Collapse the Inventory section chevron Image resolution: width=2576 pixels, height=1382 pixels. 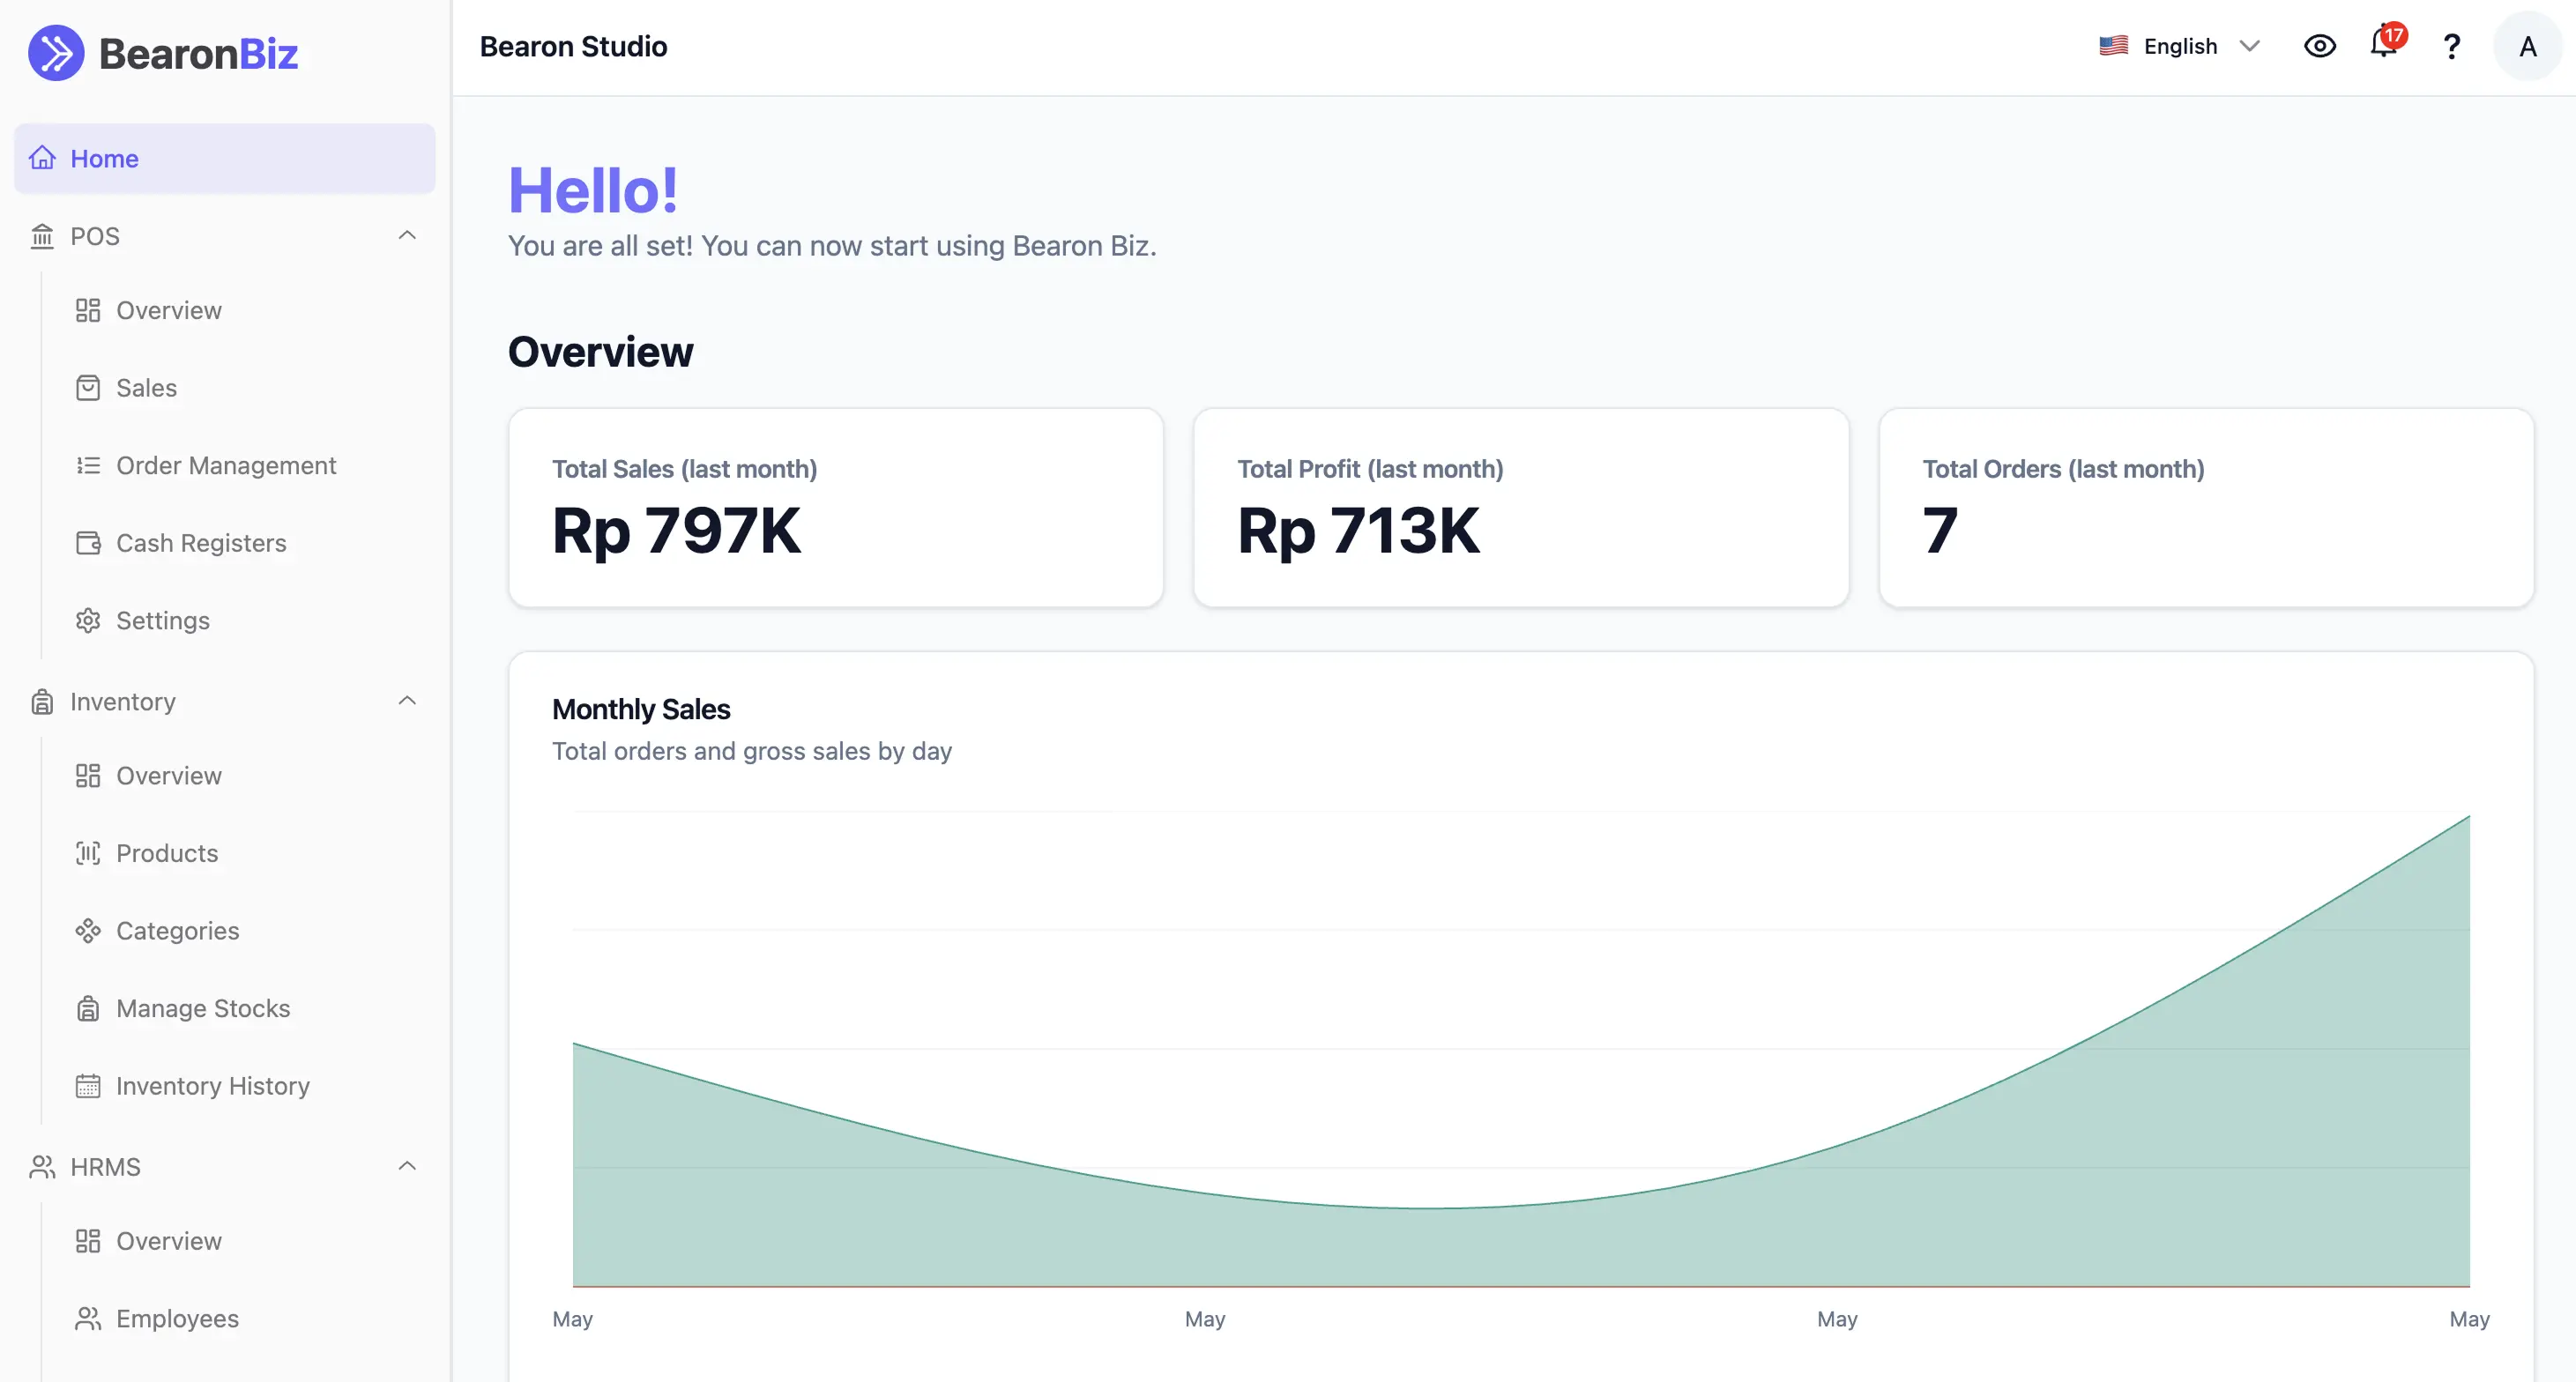(x=407, y=701)
